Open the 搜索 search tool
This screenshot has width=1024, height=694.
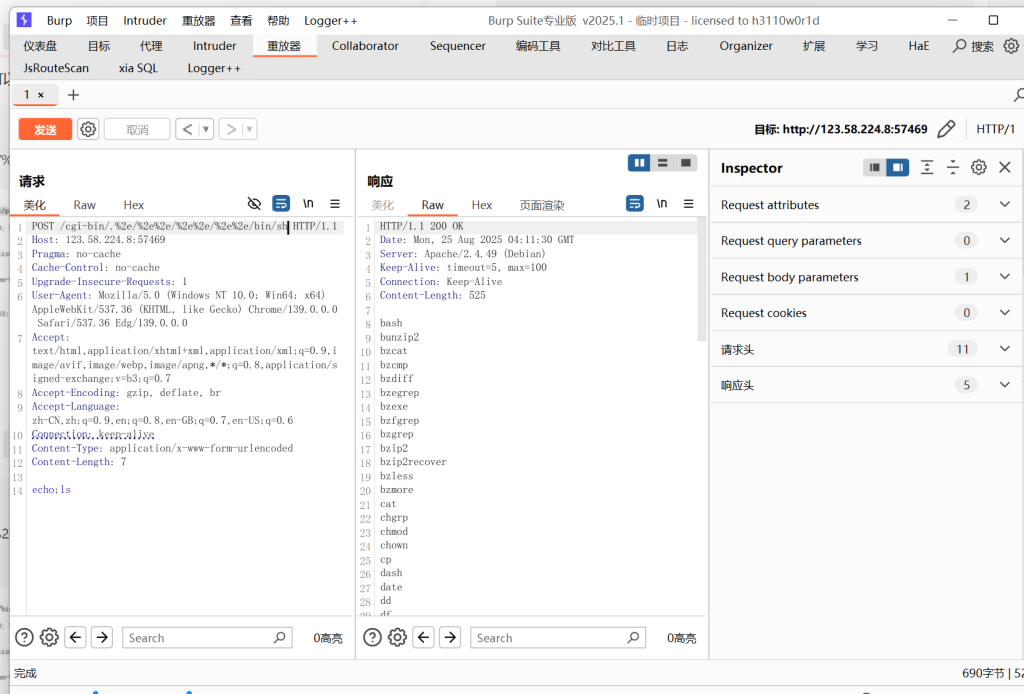(x=973, y=46)
